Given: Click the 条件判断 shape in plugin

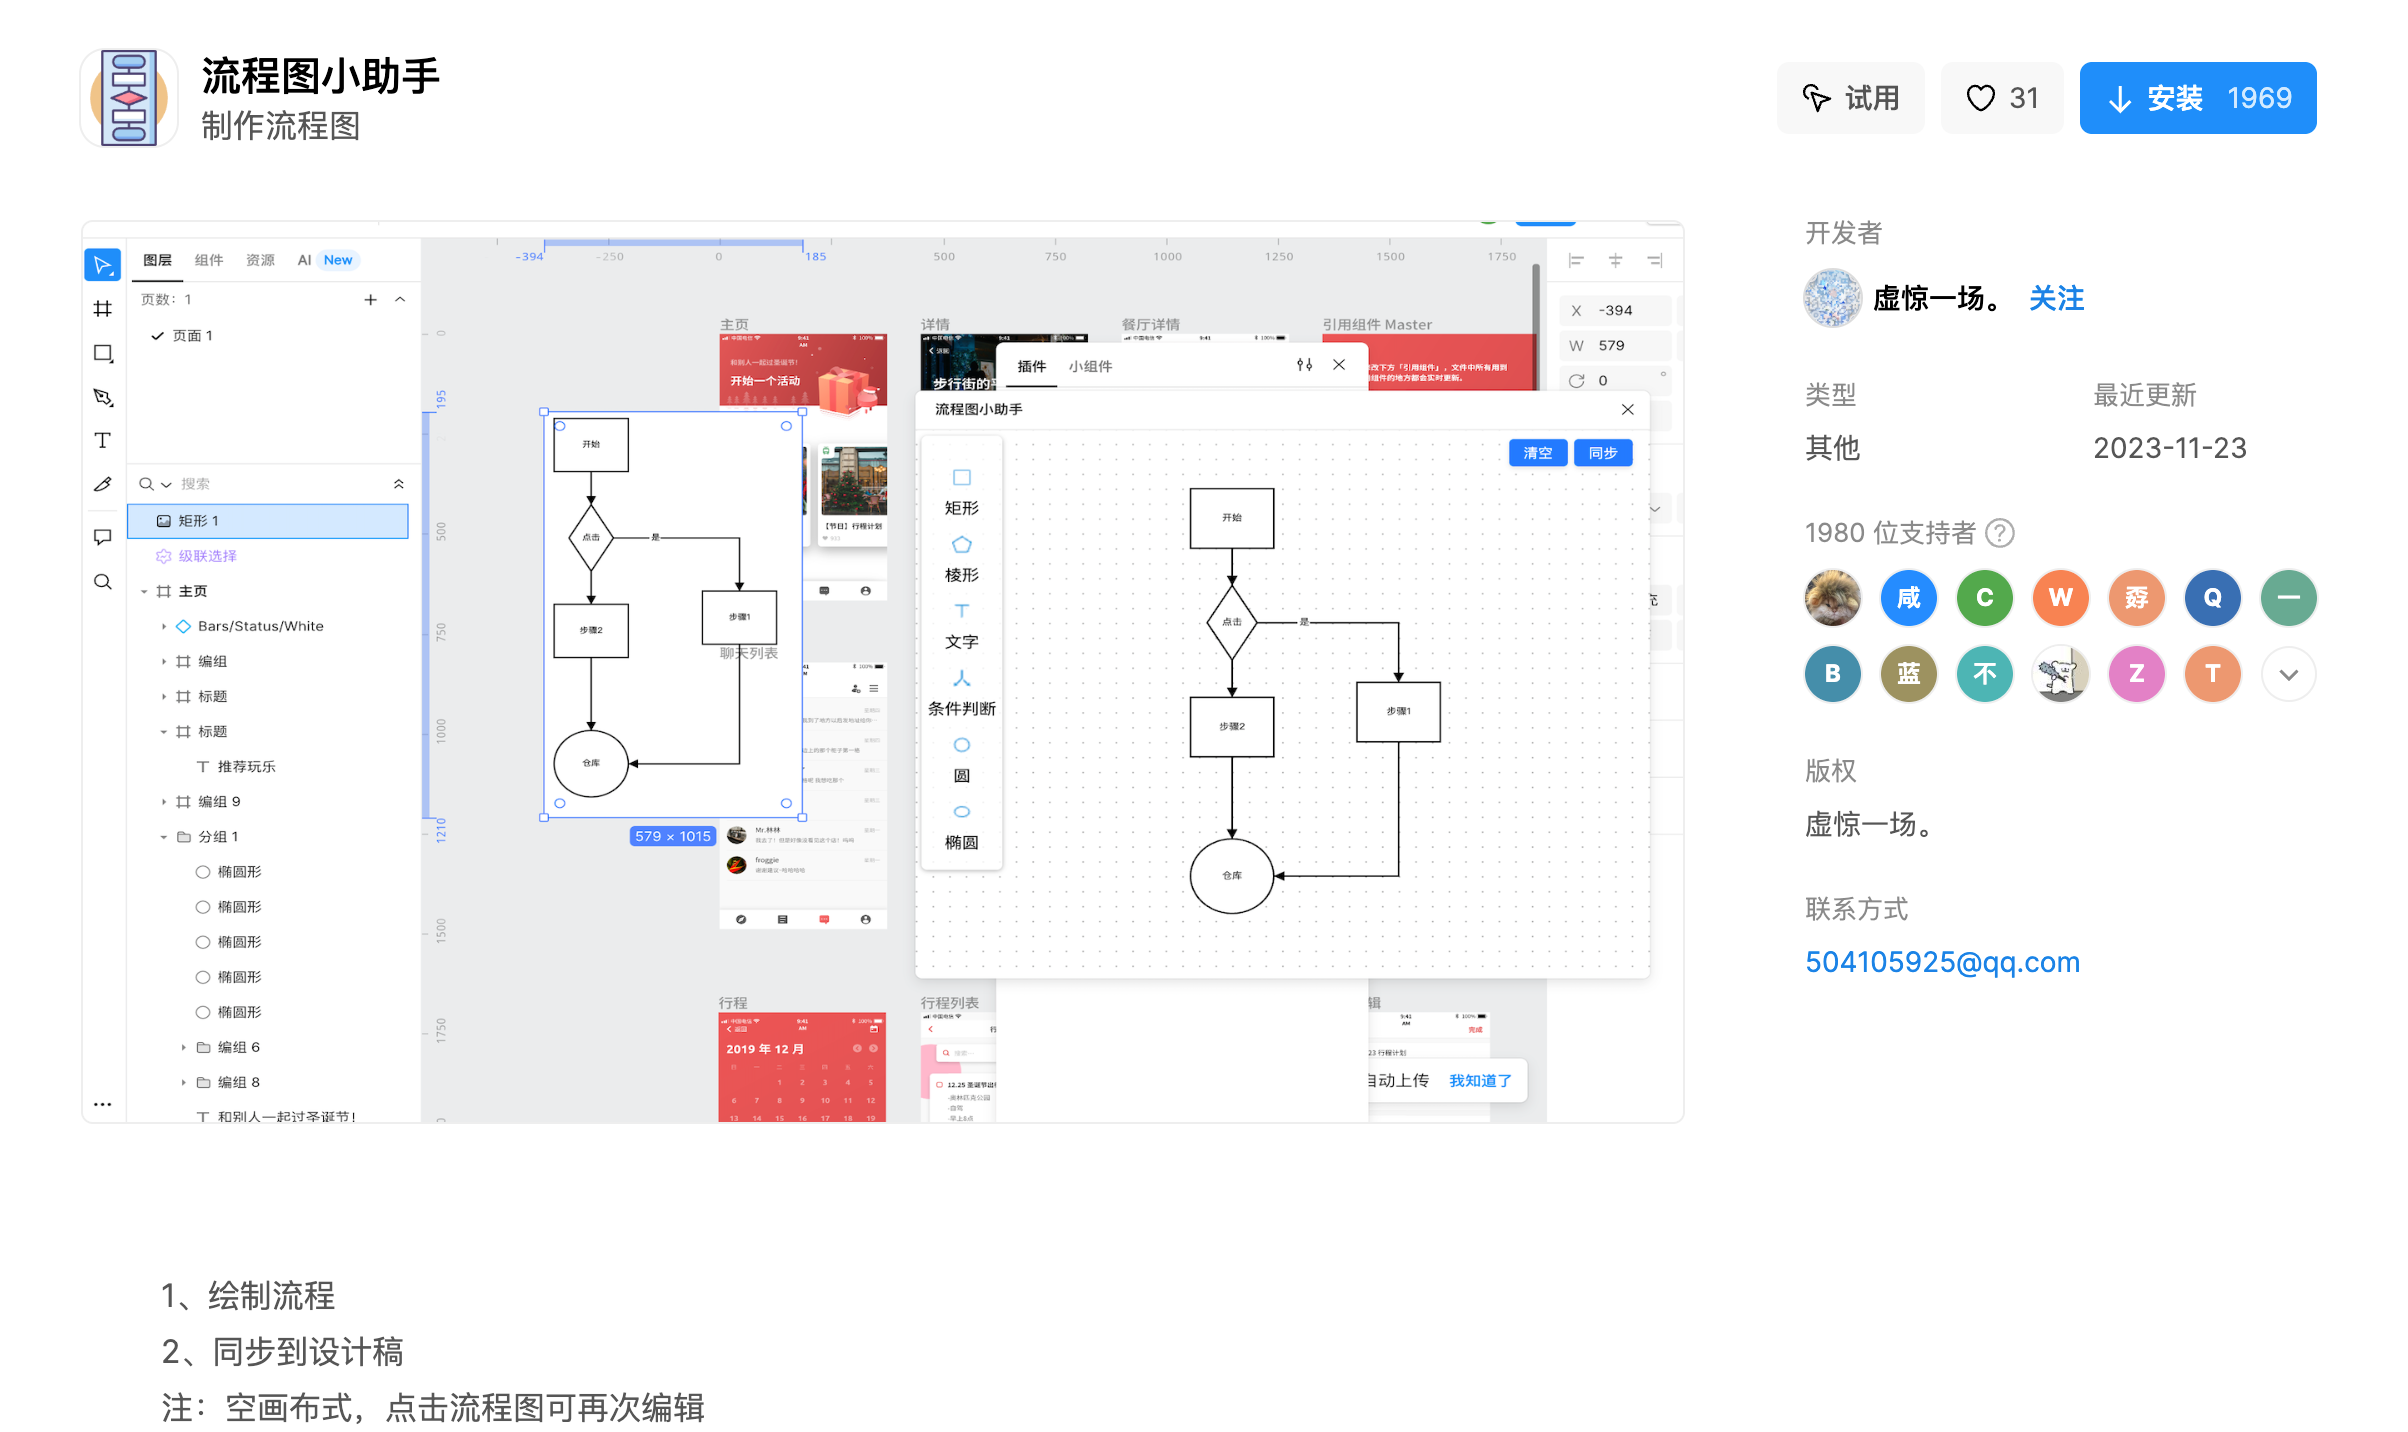Looking at the screenshot, I should (x=961, y=692).
